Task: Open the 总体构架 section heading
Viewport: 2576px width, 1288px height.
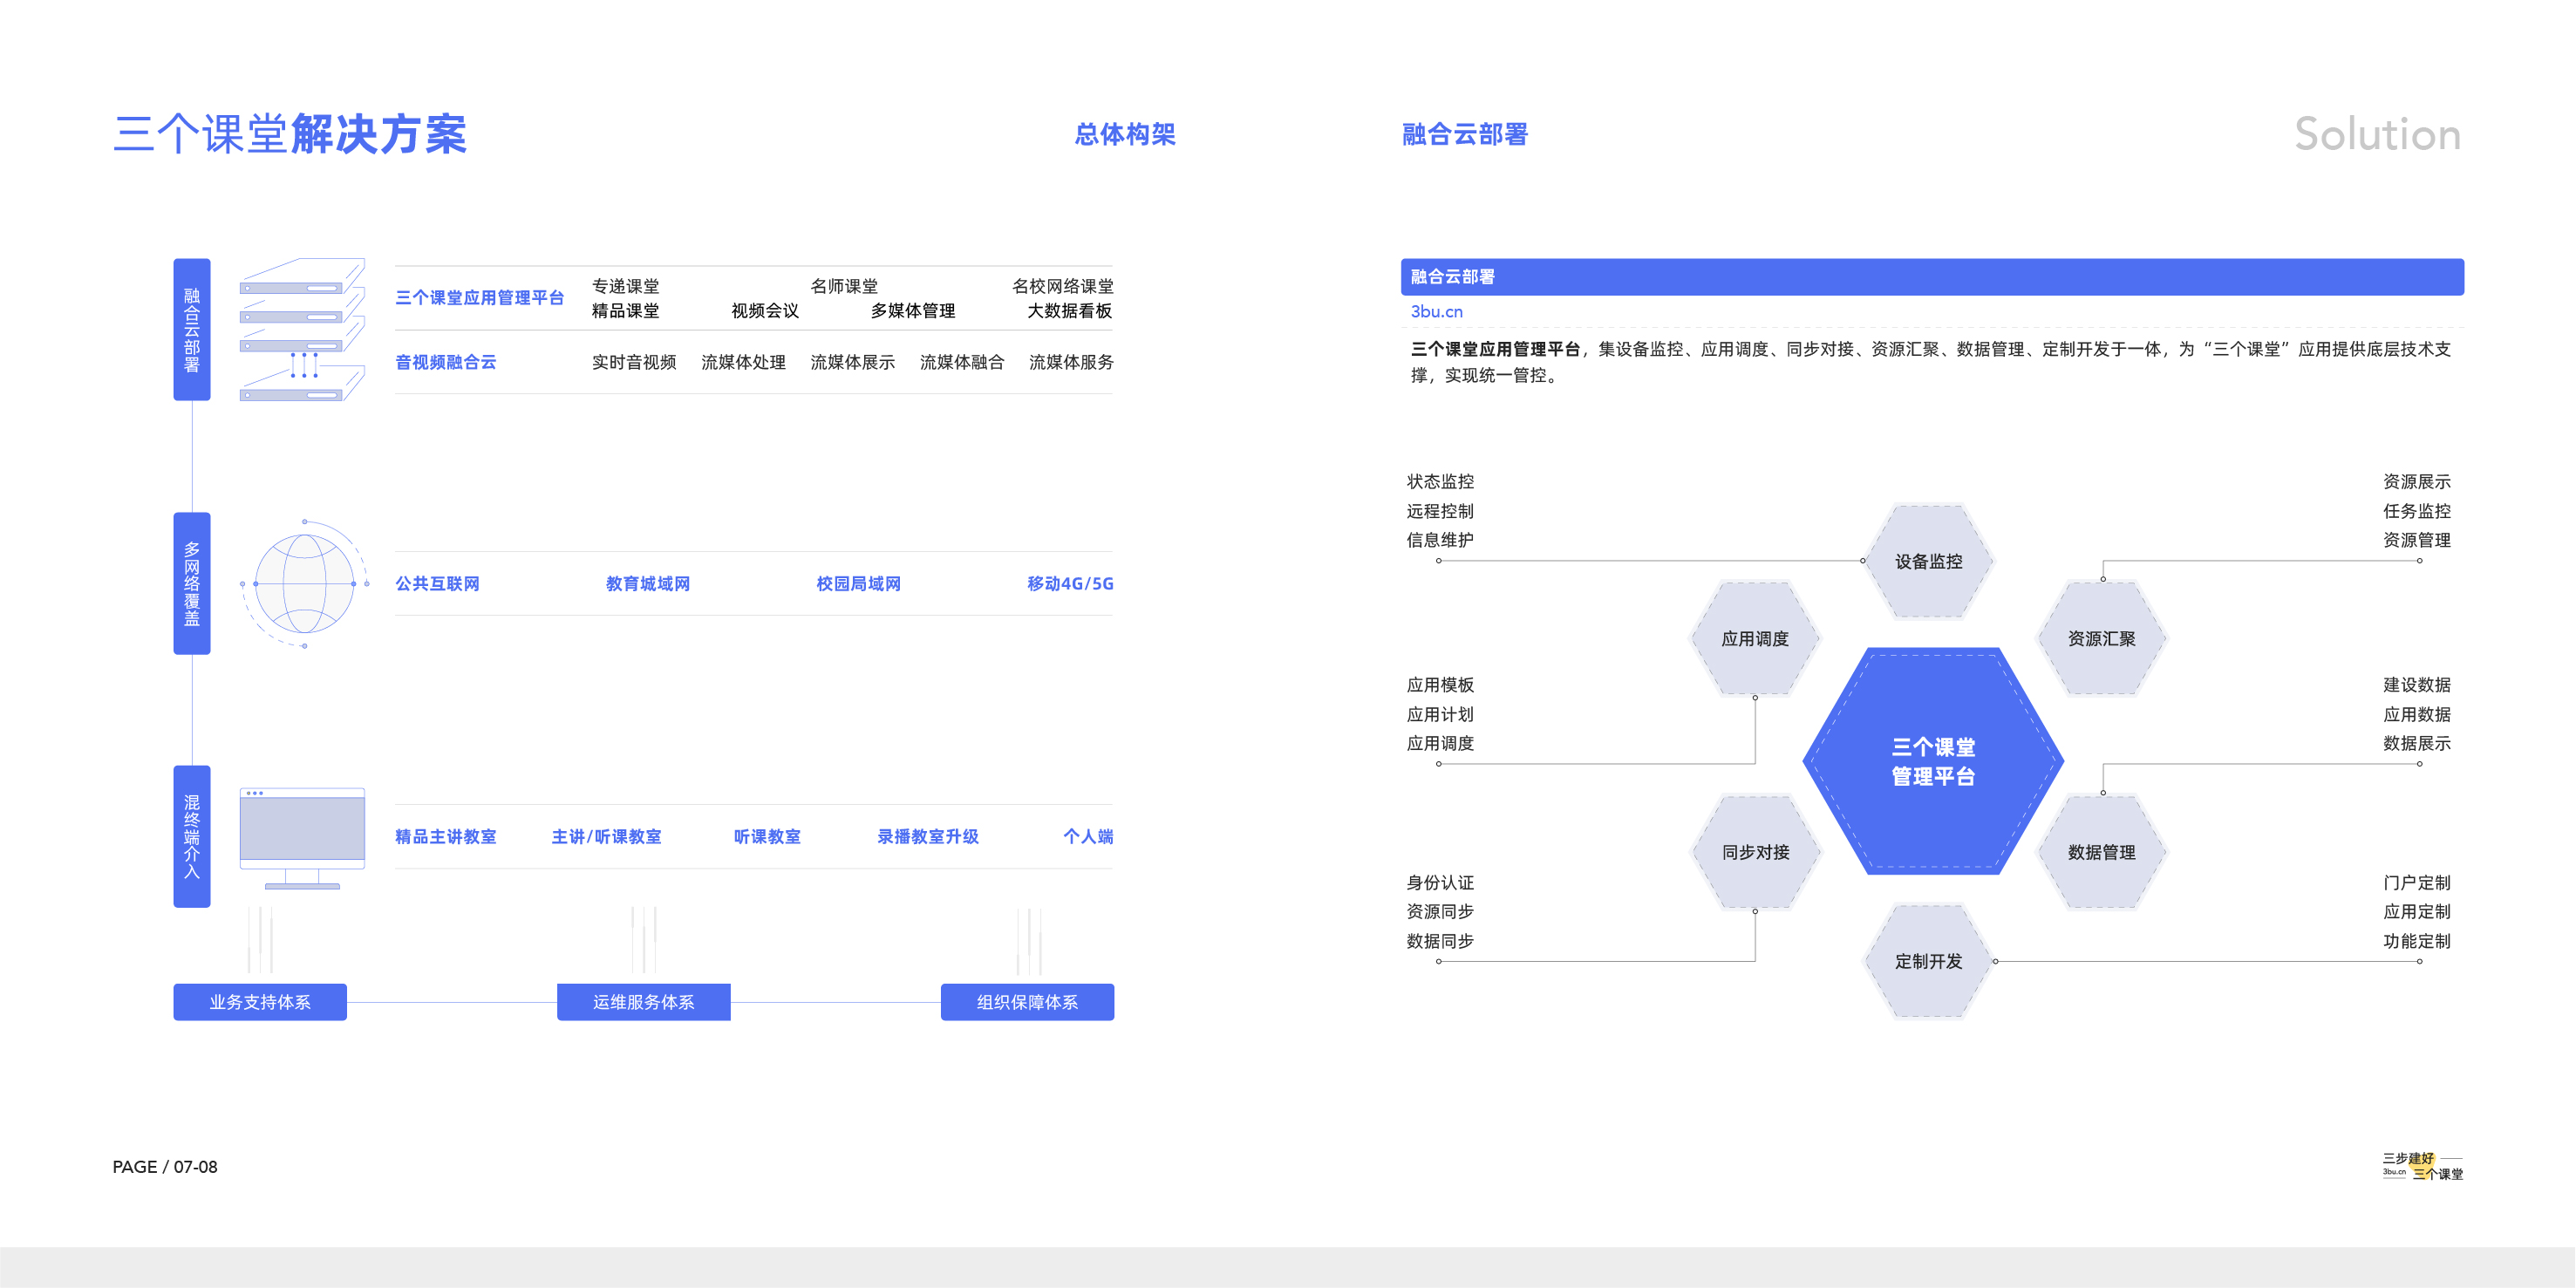Action: click(x=1124, y=134)
